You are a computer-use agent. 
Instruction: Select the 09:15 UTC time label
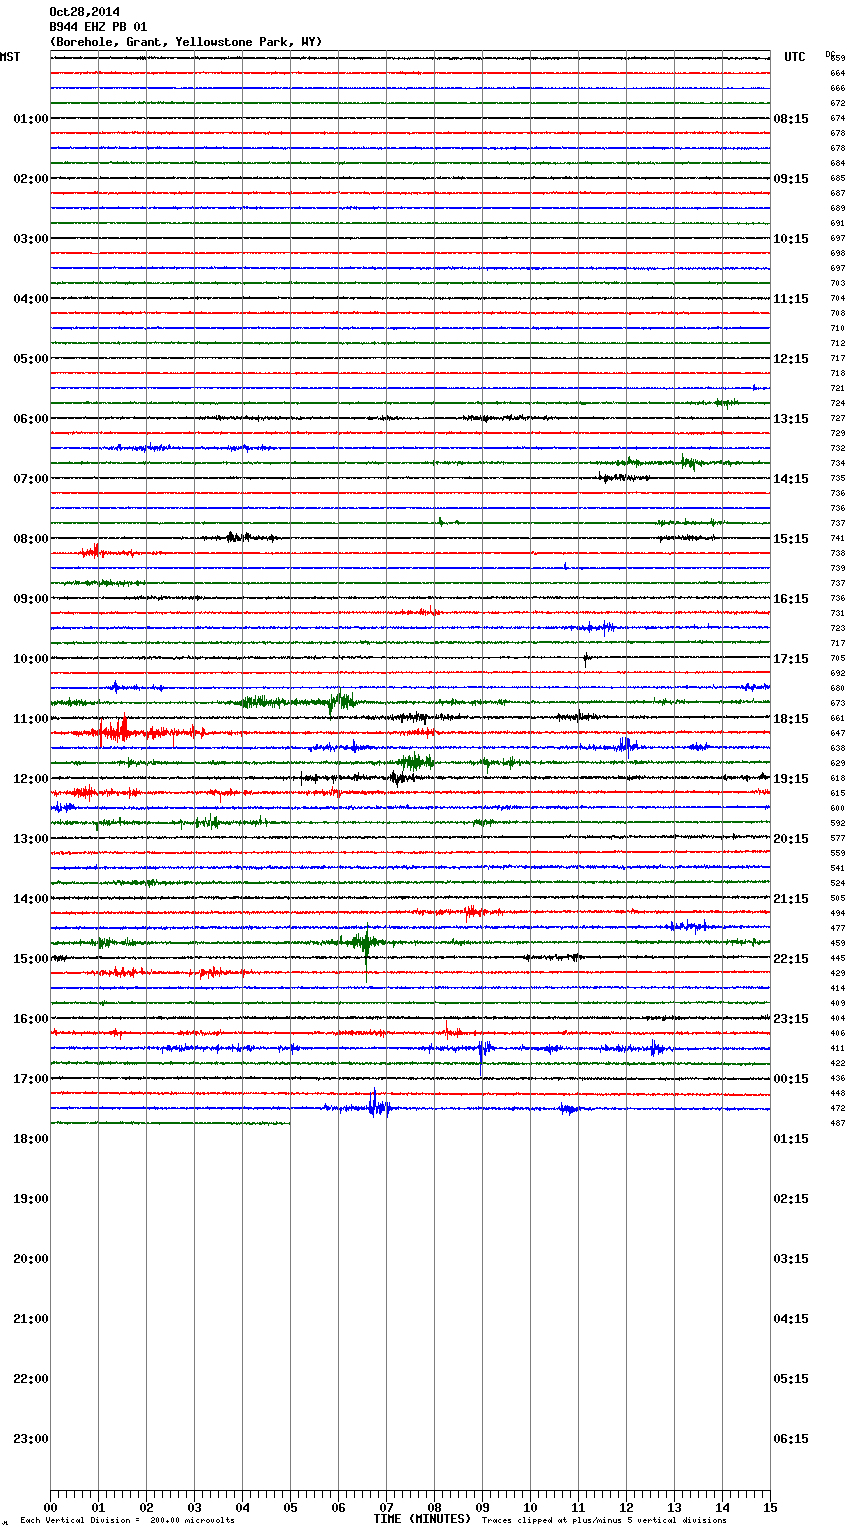tap(791, 179)
